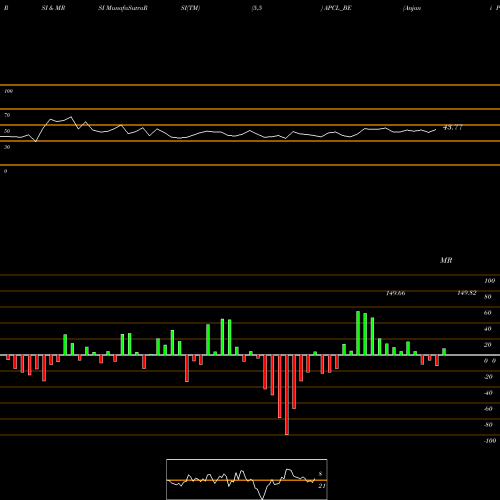Click the MR axis label -100
Image resolution: width=500 pixels, height=500 pixels.
pyautogui.click(x=490, y=441)
